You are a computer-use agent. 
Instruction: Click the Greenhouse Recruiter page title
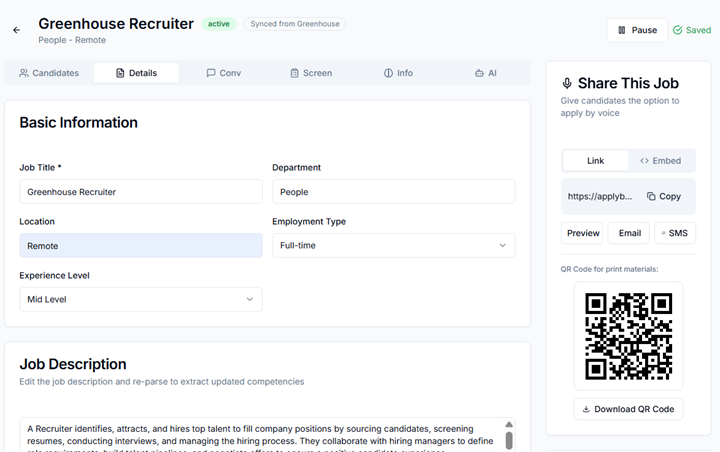pyautogui.click(x=116, y=23)
